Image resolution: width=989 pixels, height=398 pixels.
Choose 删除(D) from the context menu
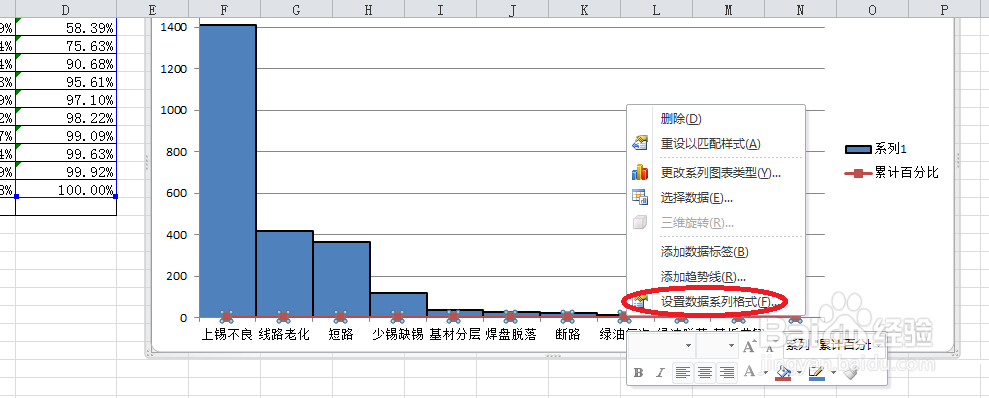pos(717,119)
